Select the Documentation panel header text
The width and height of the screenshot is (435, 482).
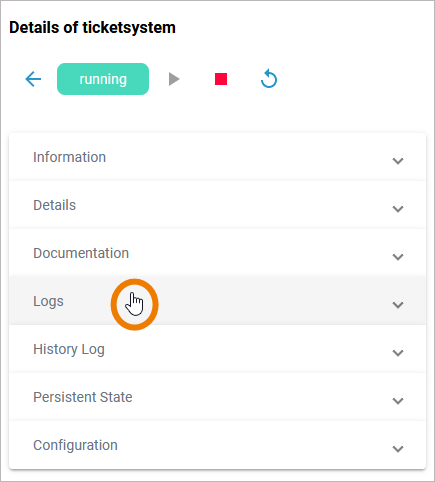[x=81, y=253]
